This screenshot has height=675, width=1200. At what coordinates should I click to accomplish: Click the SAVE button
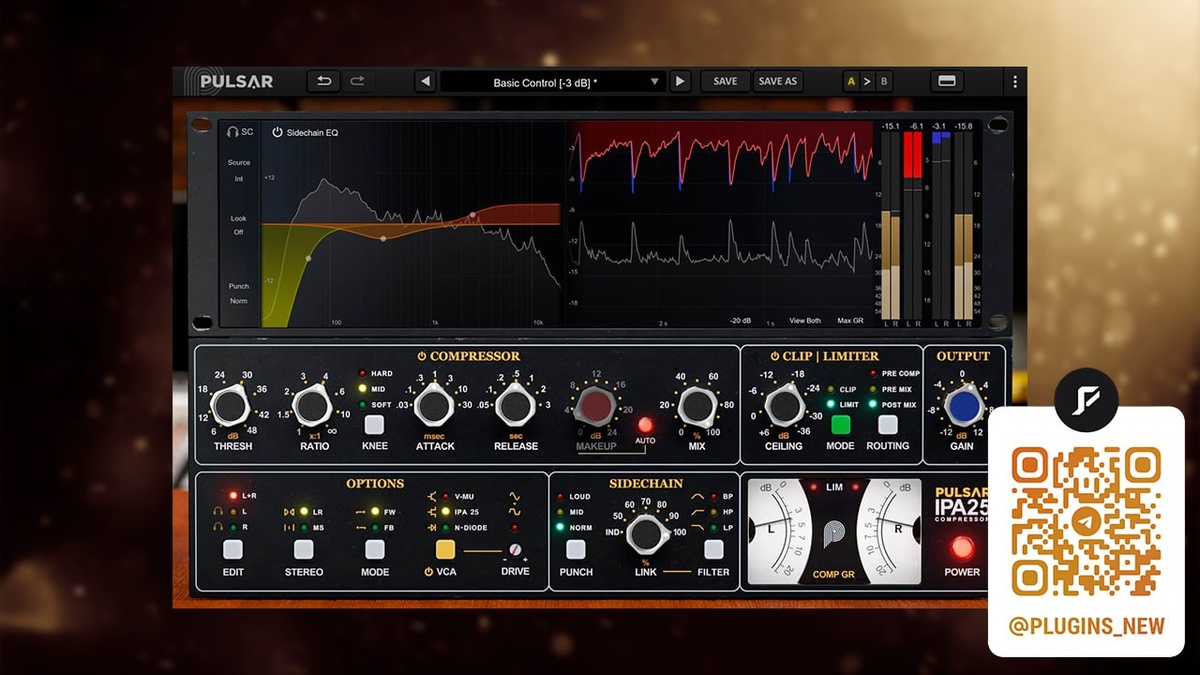coord(725,82)
